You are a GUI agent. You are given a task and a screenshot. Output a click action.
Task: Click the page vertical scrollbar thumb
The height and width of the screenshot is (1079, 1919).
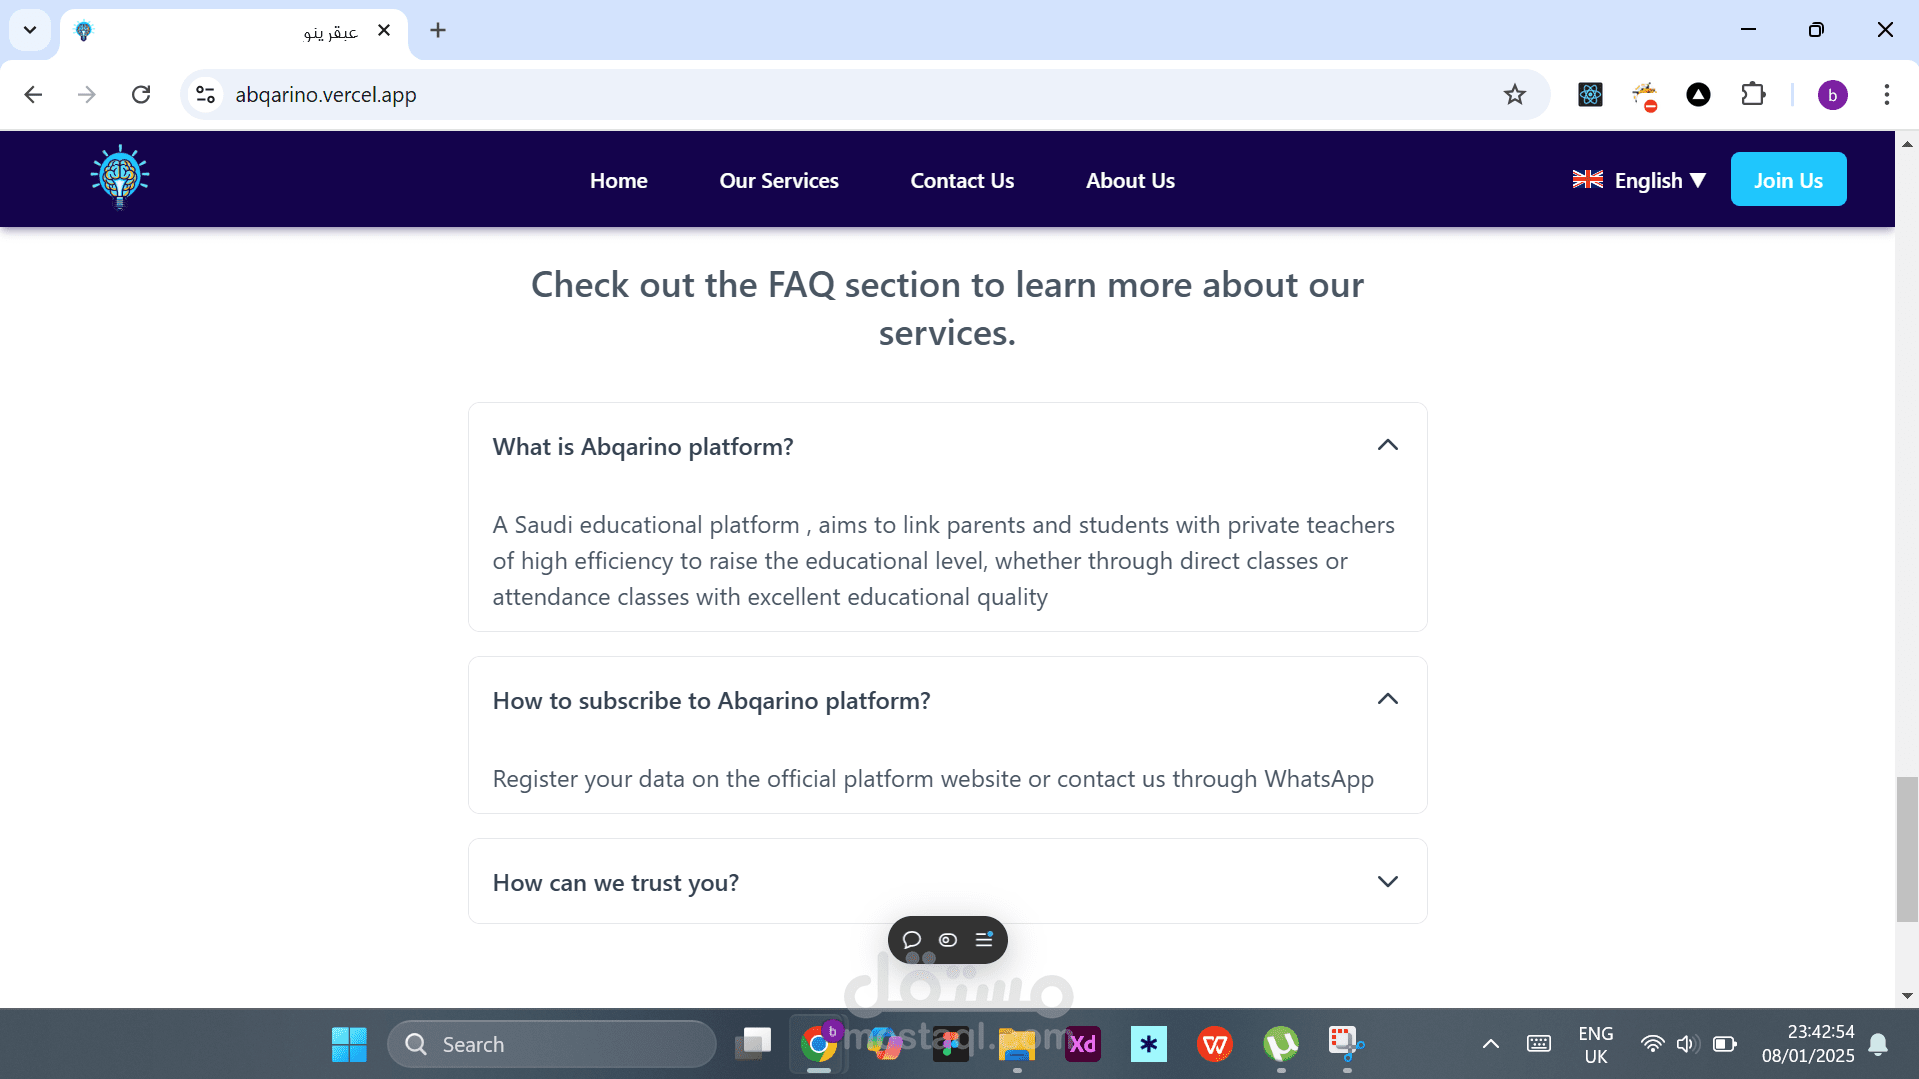(1907, 848)
